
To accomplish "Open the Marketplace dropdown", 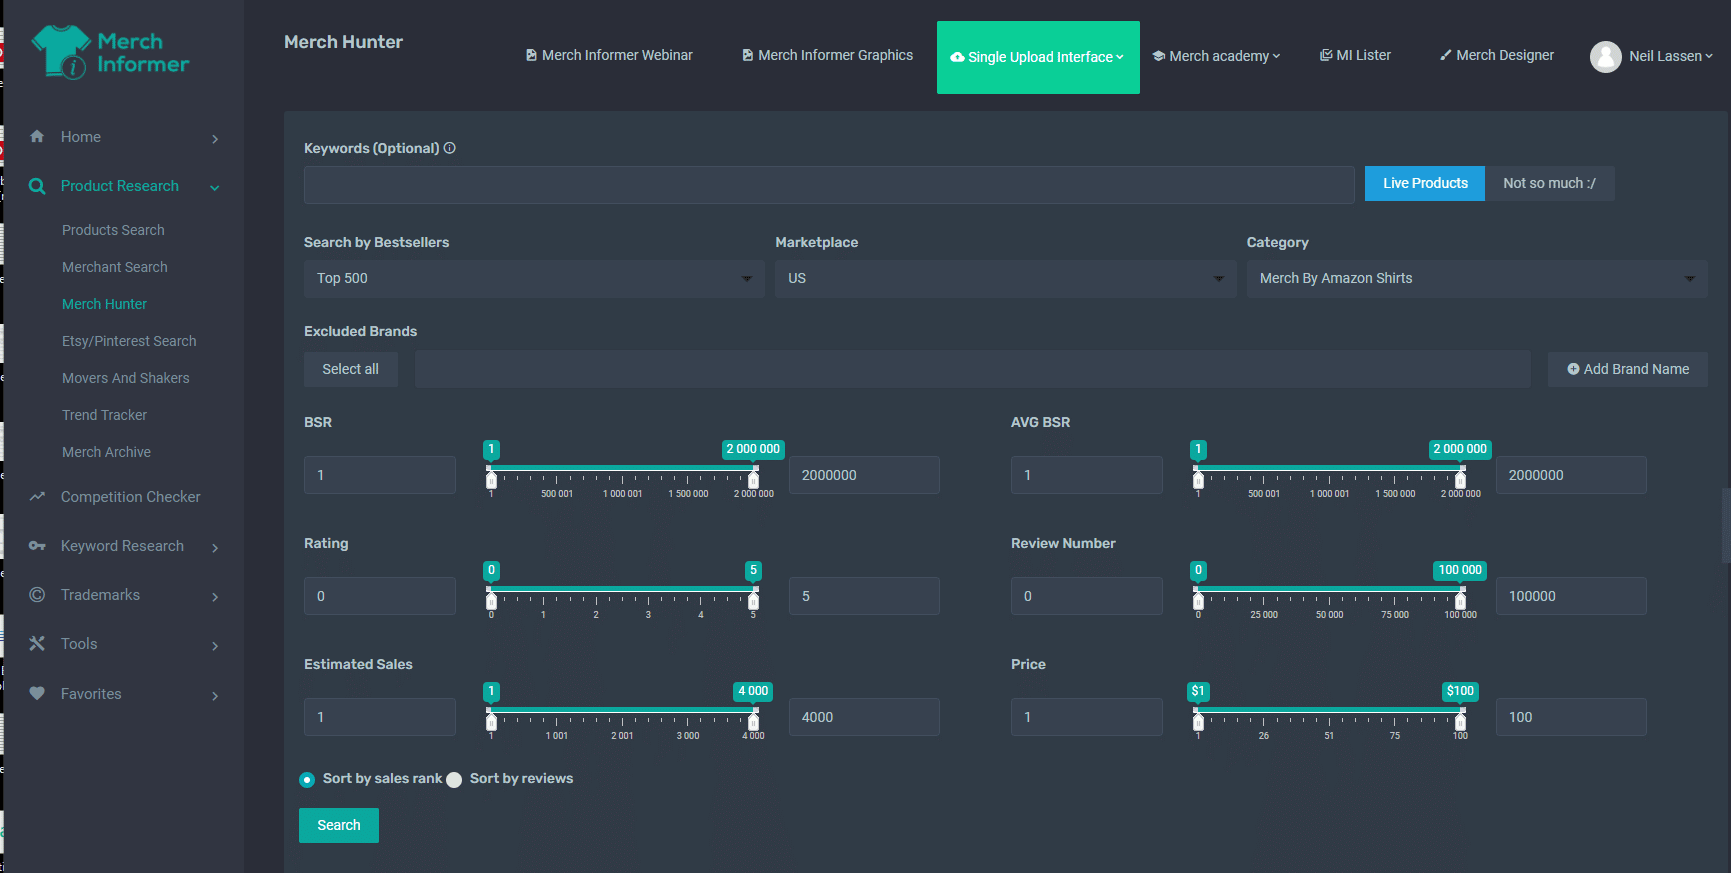I will click(1005, 278).
